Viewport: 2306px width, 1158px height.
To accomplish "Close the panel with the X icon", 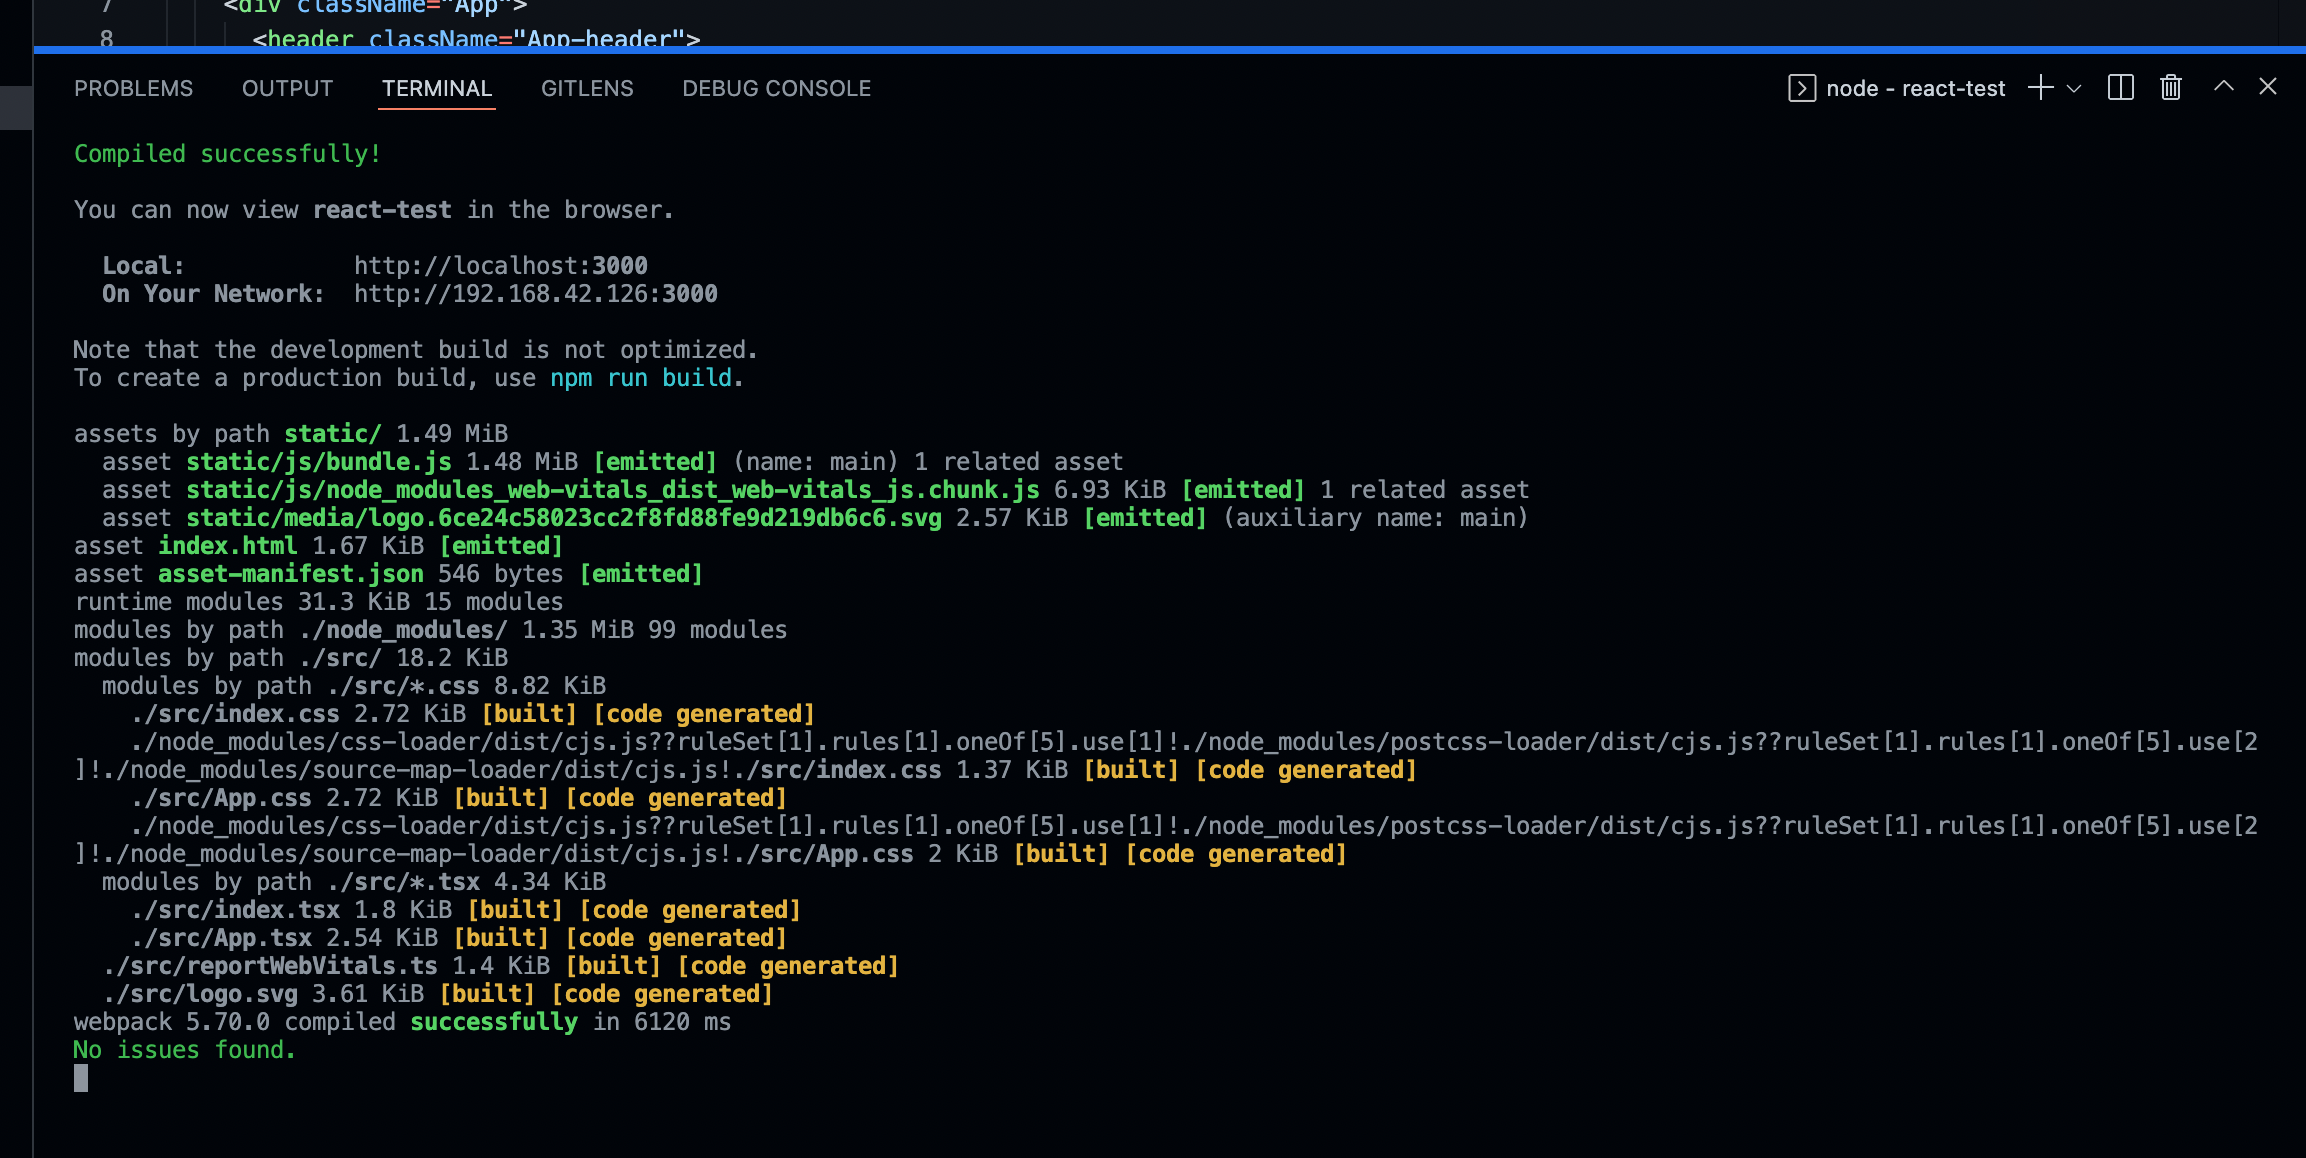I will tap(2267, 87).
